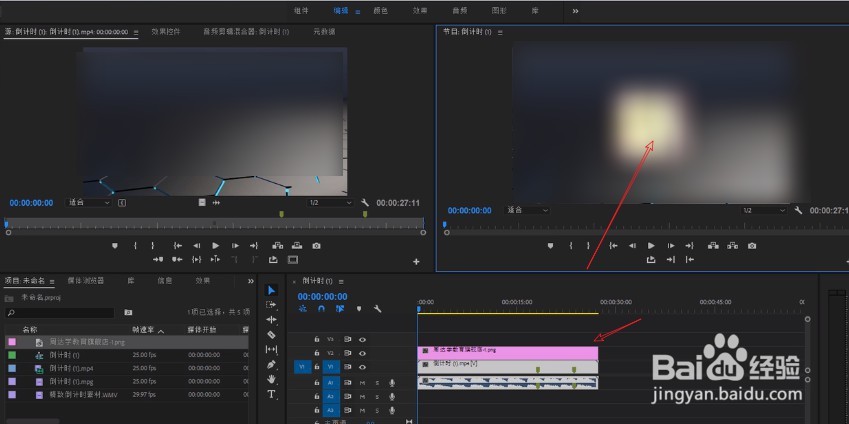
Task: Open 元数据 panel tab
Action: pos(324,32)
